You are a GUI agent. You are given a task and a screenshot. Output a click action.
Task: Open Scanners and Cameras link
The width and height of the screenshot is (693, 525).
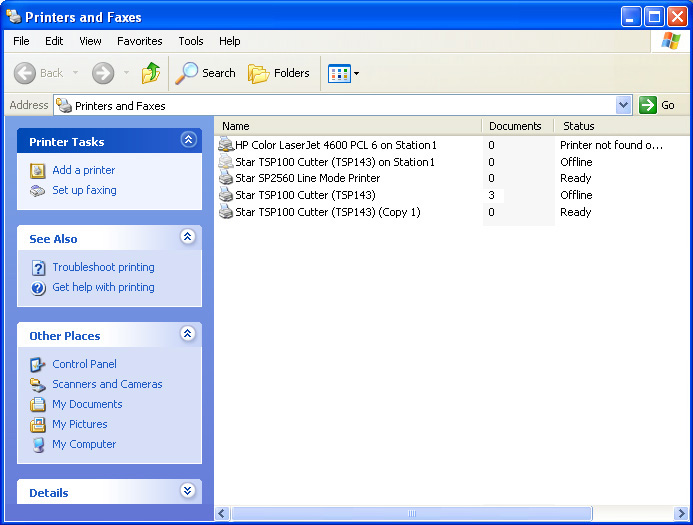point(107,384)
